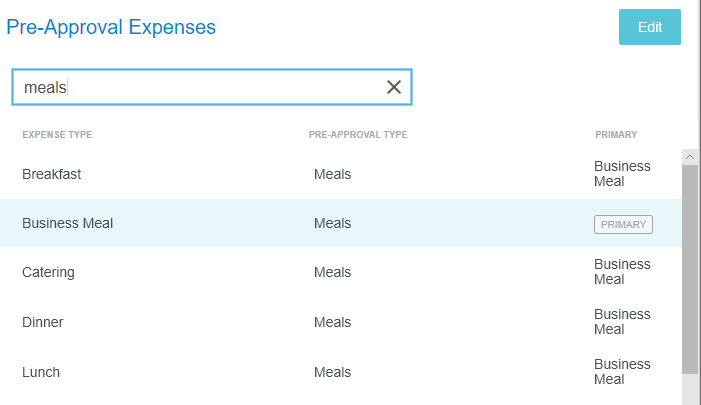701x405 pixels.
Task: Click the Meals type in Catering row
Action: point(332,272)
